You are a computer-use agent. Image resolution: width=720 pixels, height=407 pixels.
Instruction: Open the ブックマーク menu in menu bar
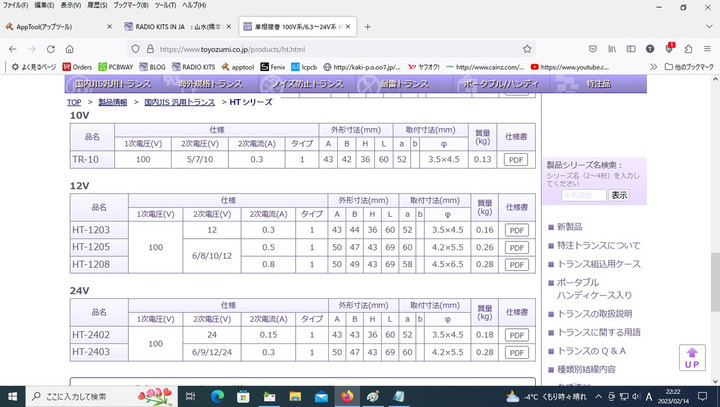point(131,5)
